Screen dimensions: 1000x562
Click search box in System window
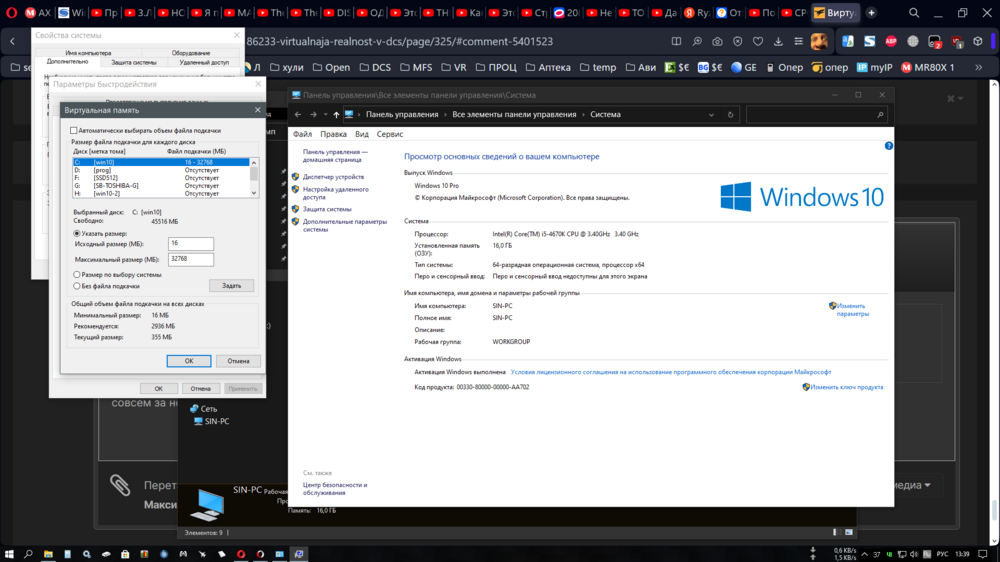pos(816,115)
